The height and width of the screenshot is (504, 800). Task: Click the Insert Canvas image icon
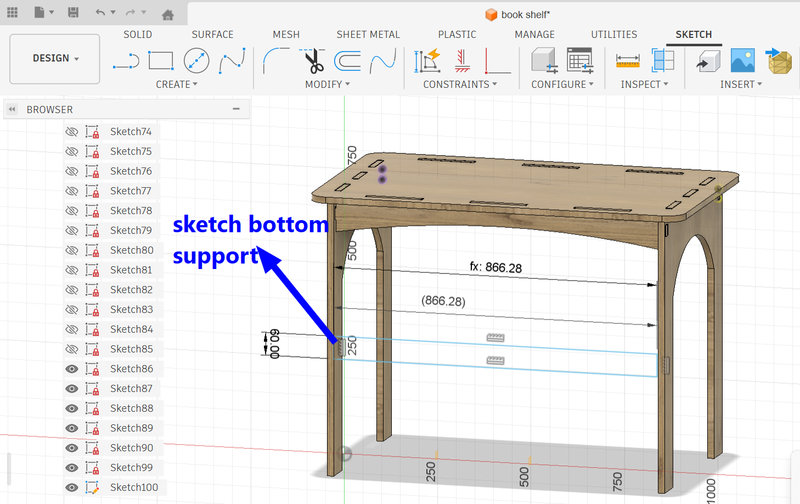point(743,61)
